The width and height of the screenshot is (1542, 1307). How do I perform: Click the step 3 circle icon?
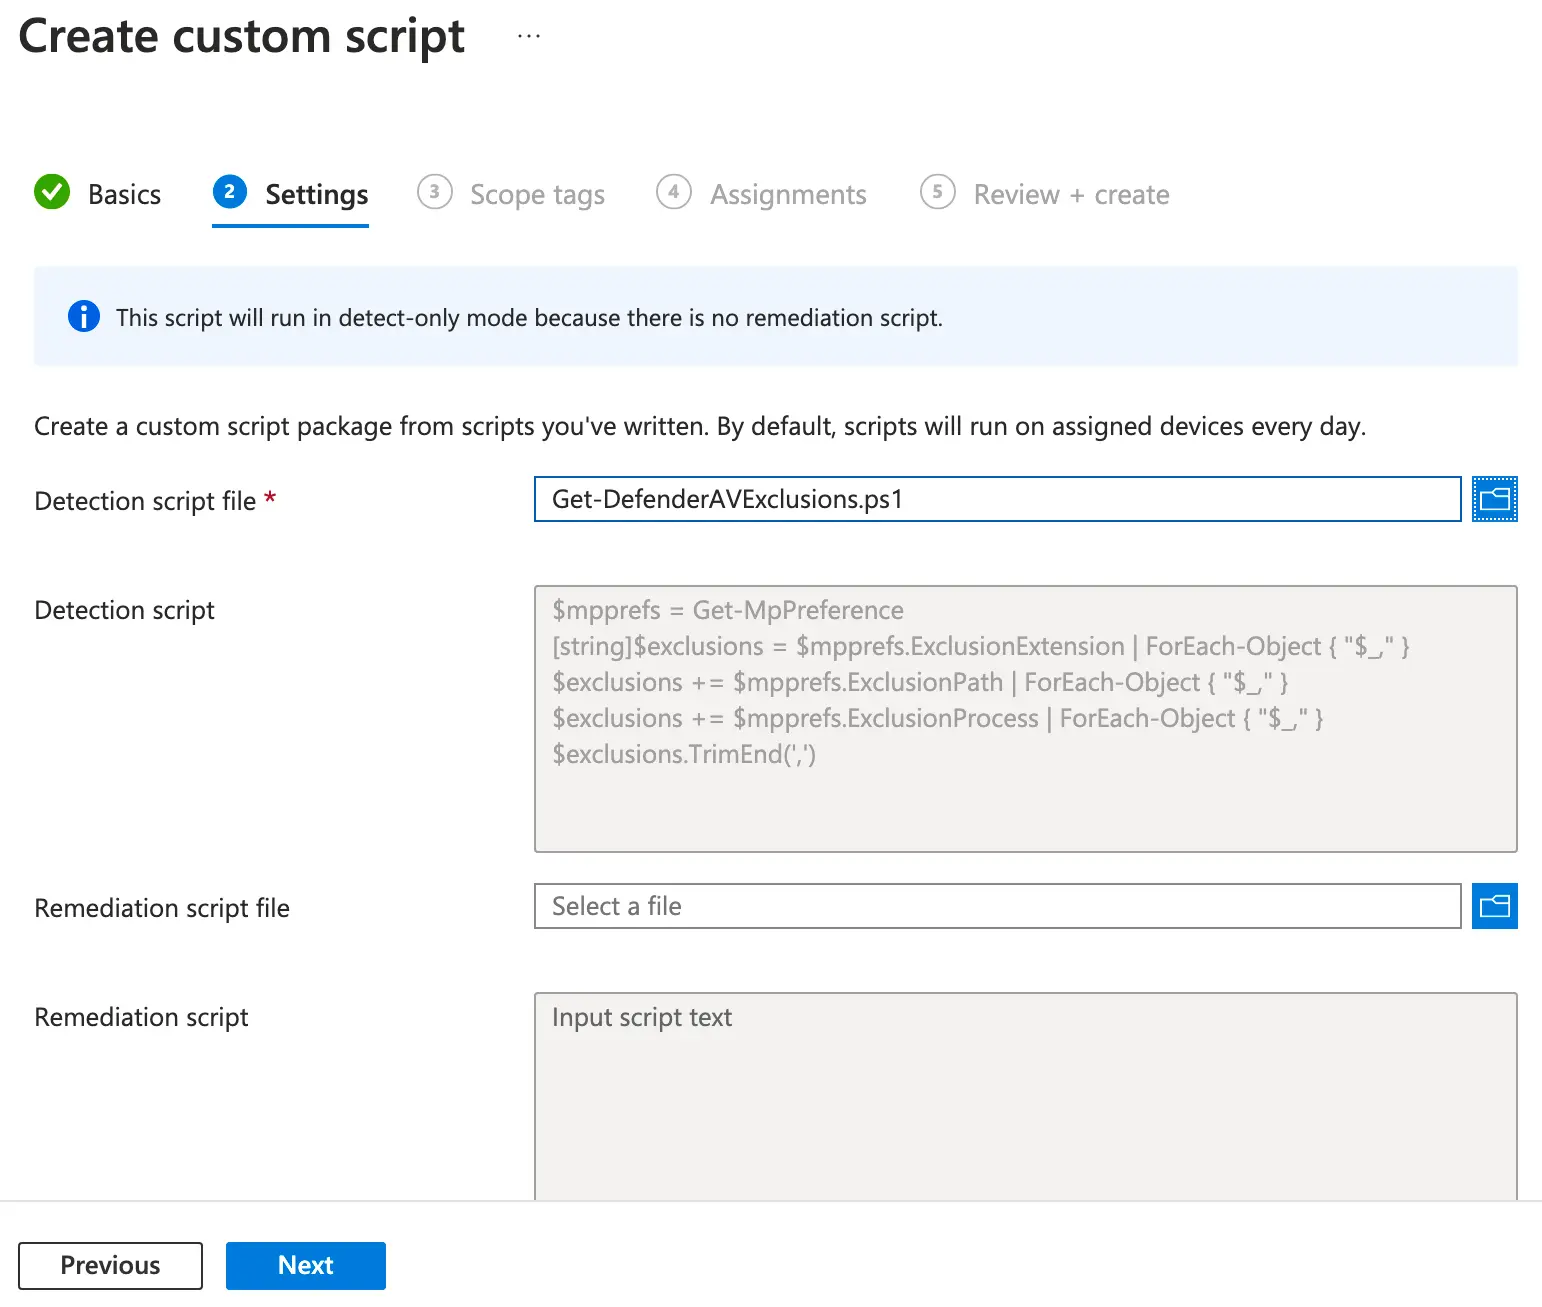(x=434, y=192)
